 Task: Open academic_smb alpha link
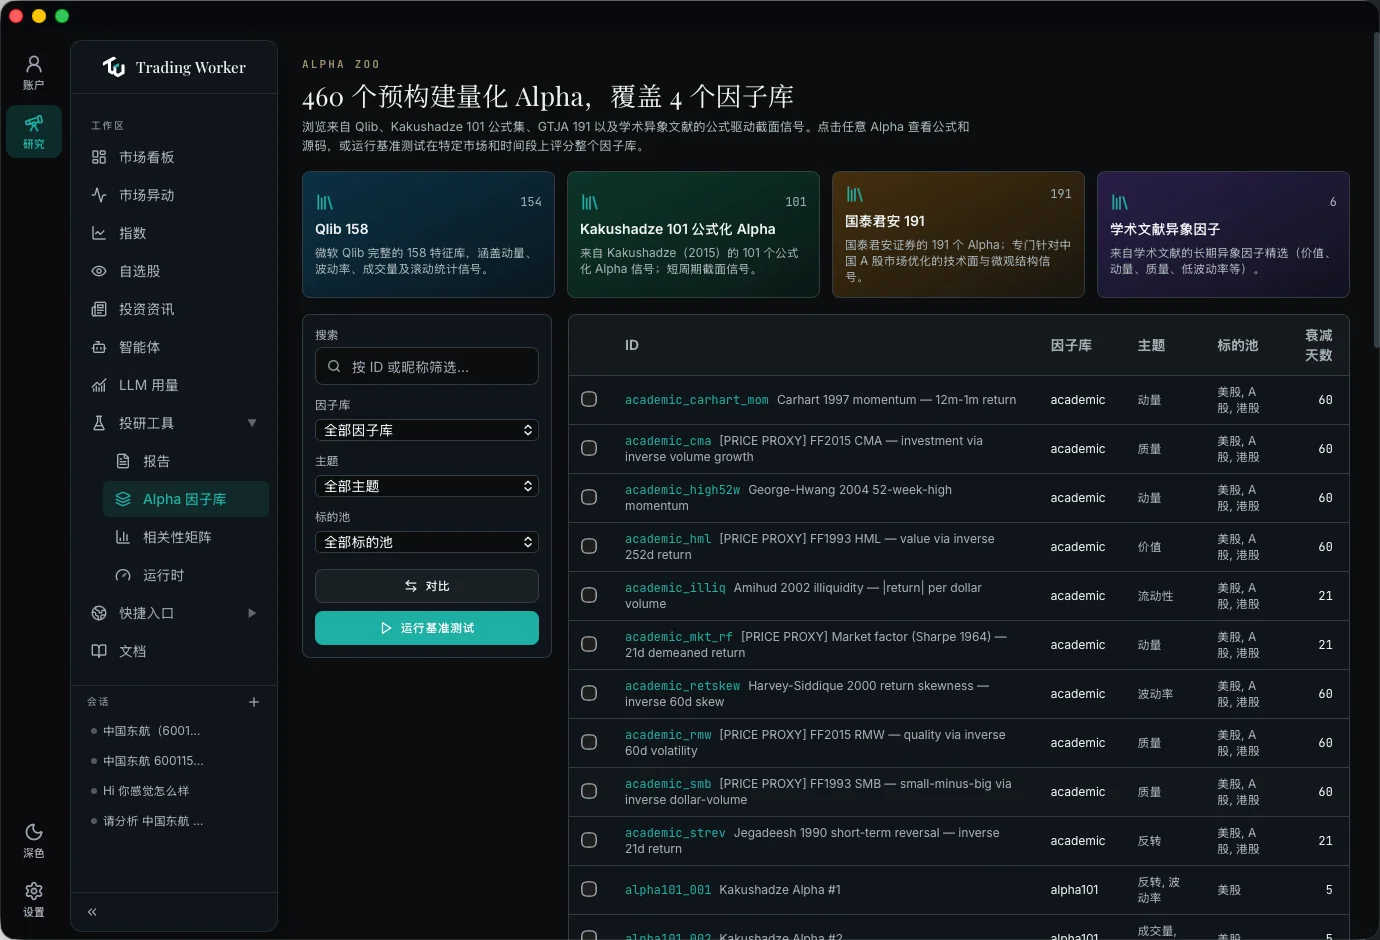point(668,784)
